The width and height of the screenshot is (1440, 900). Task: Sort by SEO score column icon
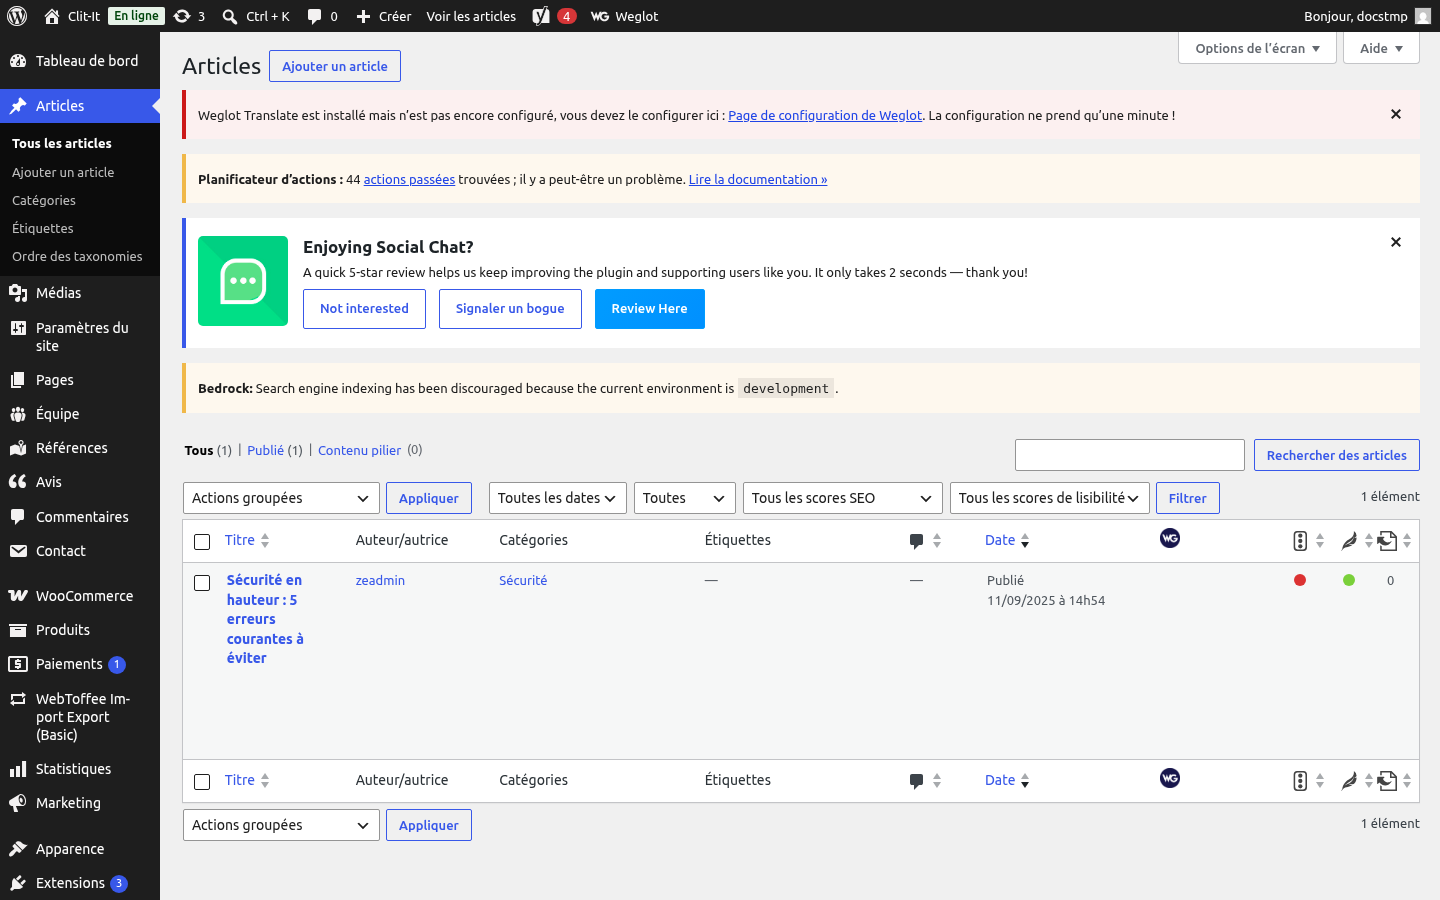(x=1300, y=541)
